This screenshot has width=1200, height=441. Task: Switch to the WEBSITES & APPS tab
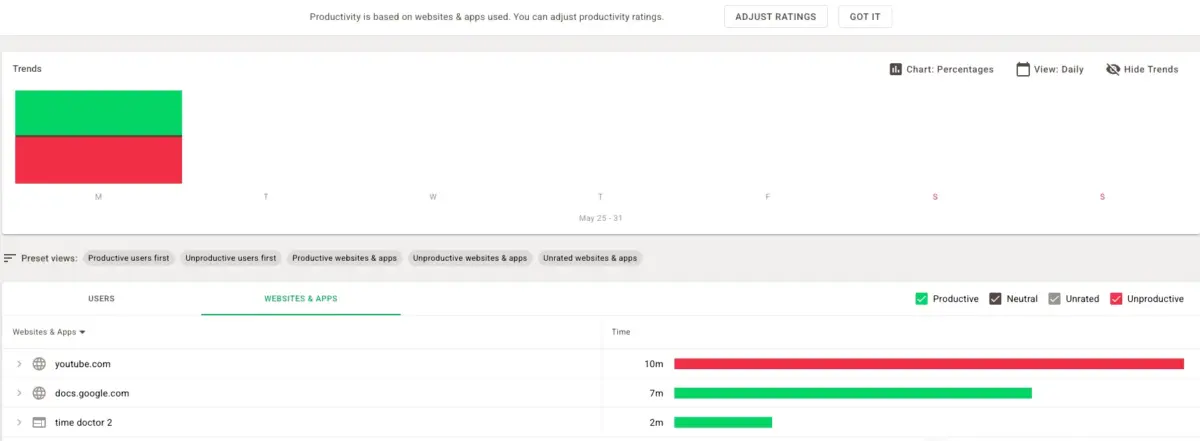point(301,298)
